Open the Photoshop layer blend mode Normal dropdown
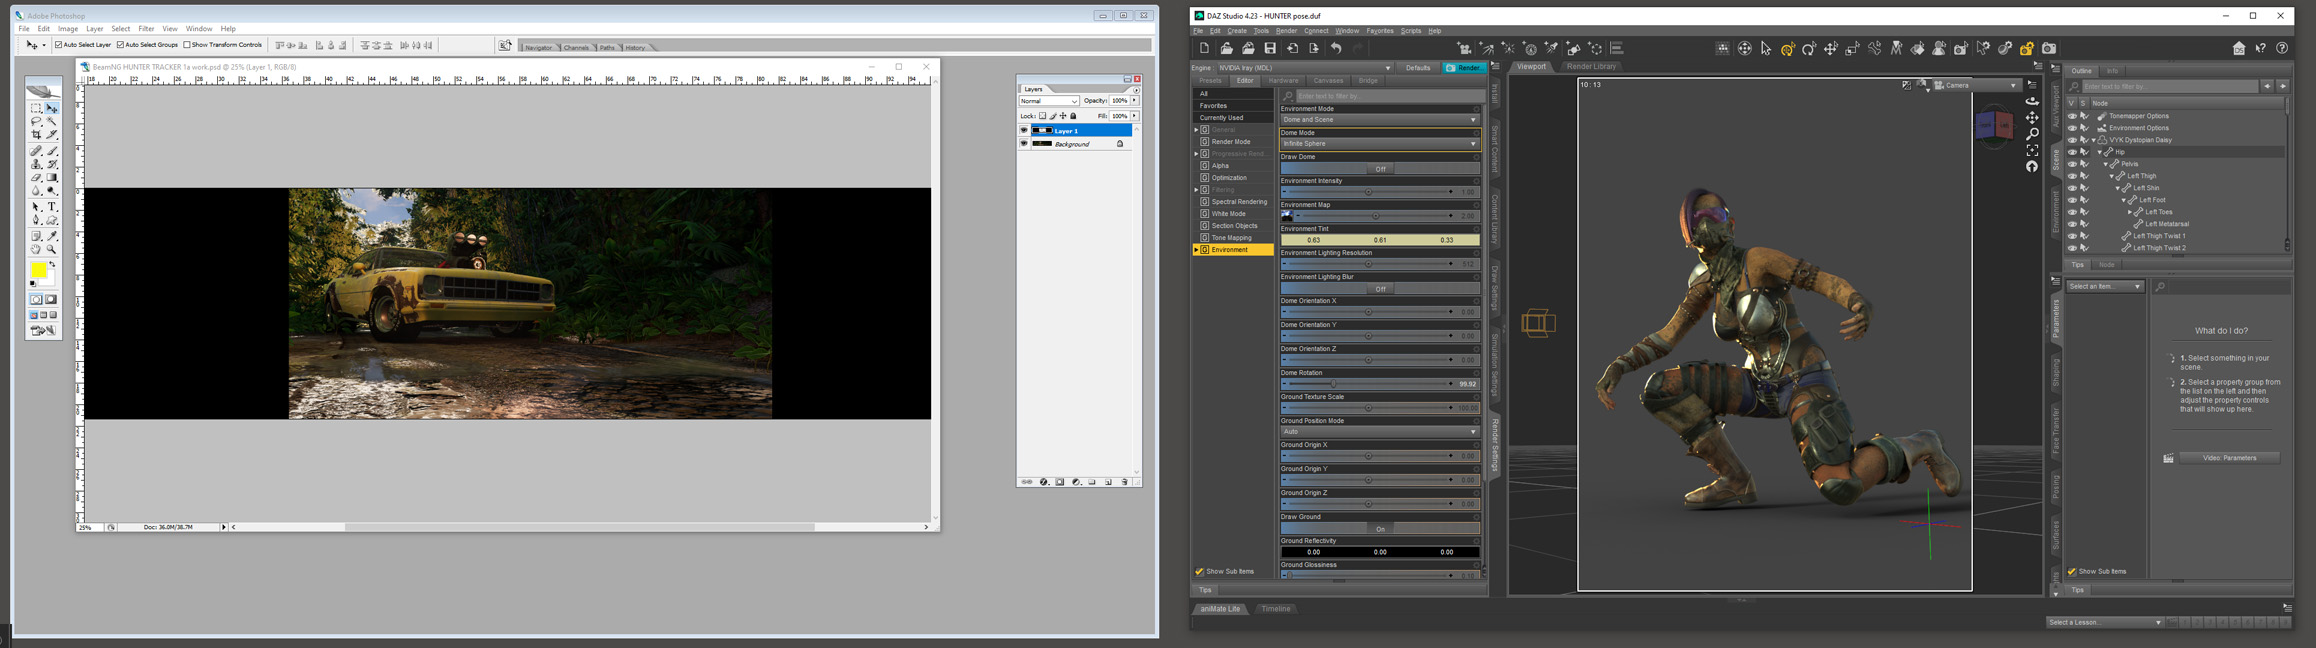Image resolution: width=2316 pixels, height=648 pixels. coord(1049,101)
